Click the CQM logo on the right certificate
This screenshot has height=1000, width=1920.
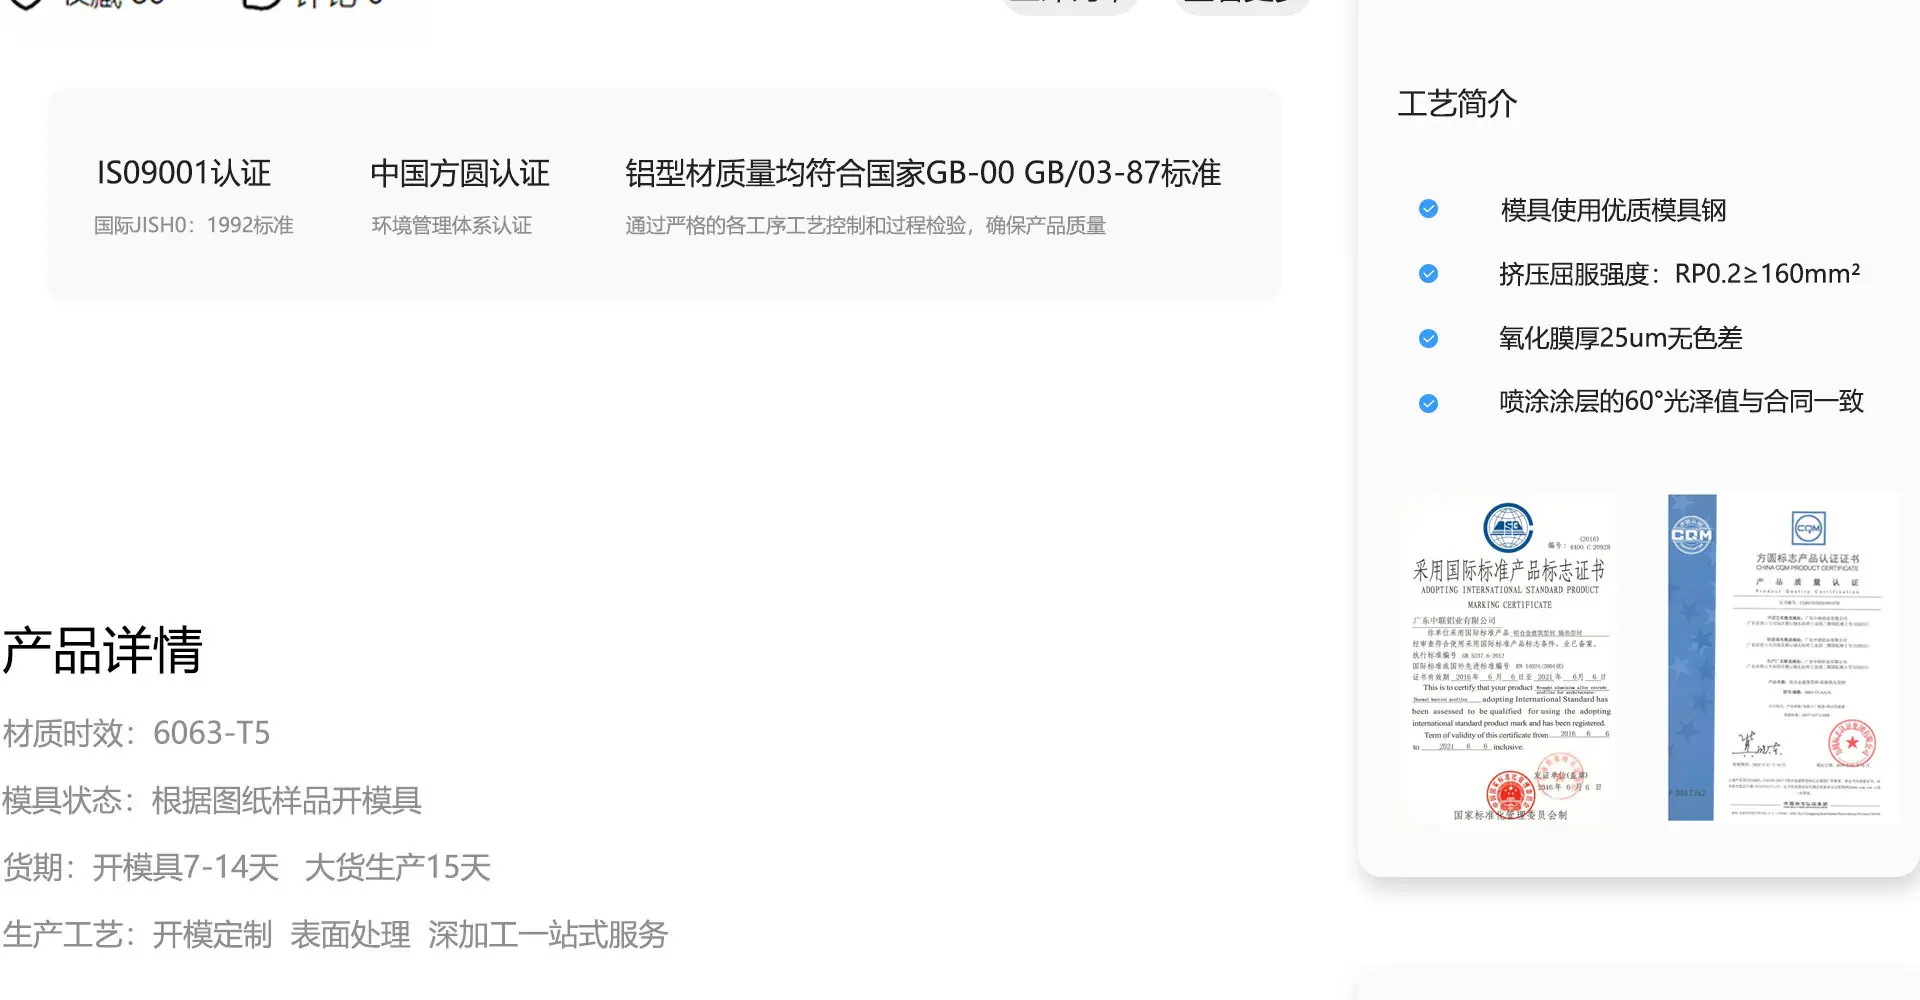click(1806, 529)
